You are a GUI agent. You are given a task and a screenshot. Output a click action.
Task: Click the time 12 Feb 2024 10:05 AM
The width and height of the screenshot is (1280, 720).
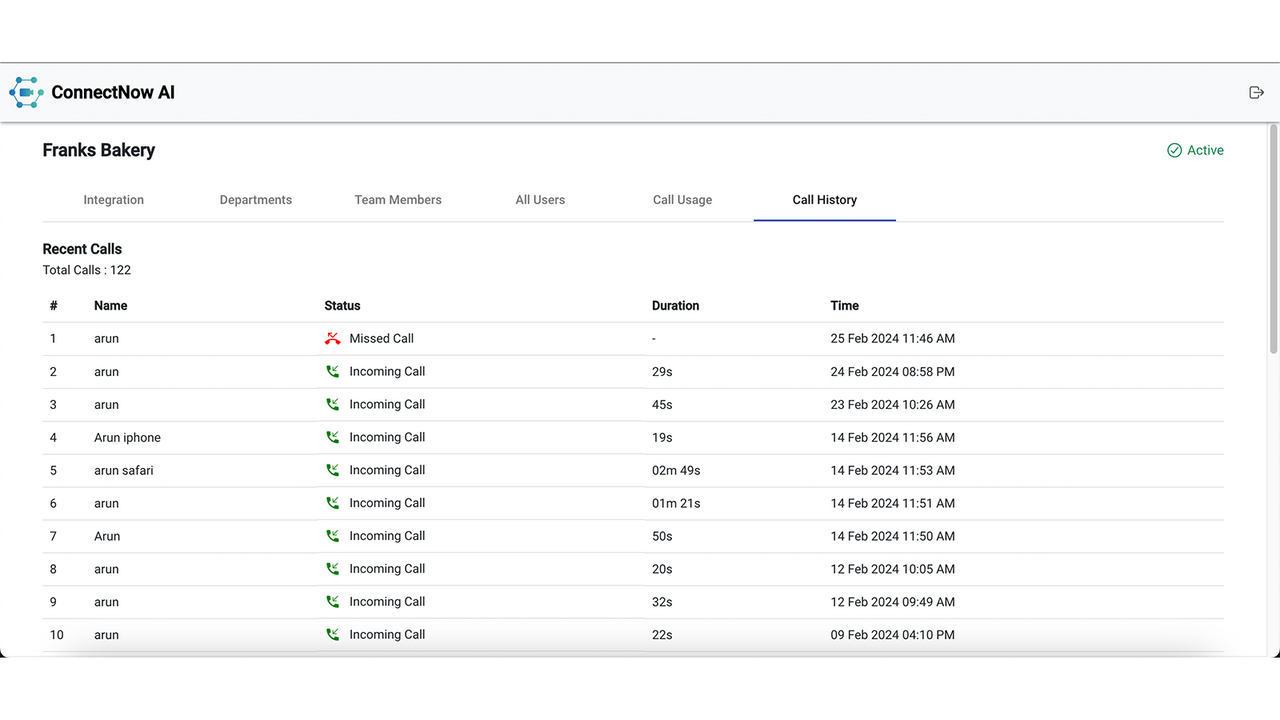(x=893, y=570)
